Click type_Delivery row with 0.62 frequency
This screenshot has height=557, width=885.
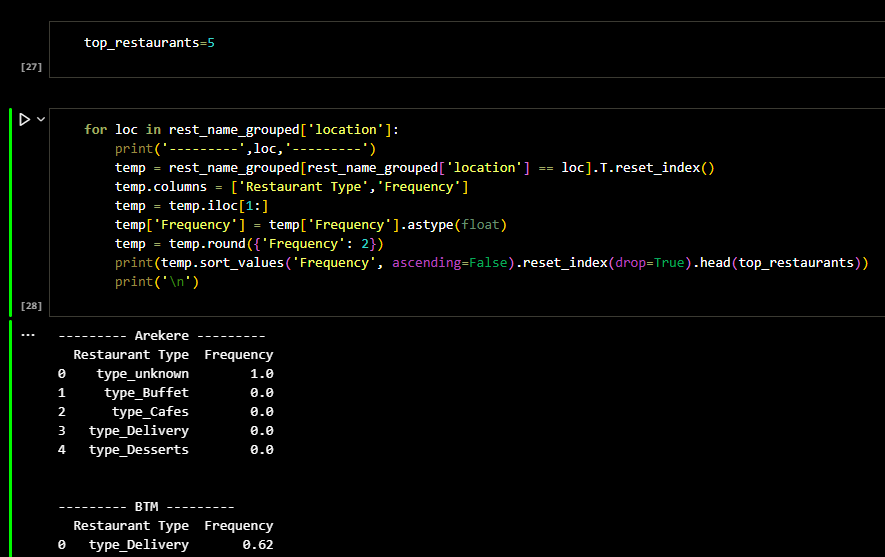coord(165,545)
